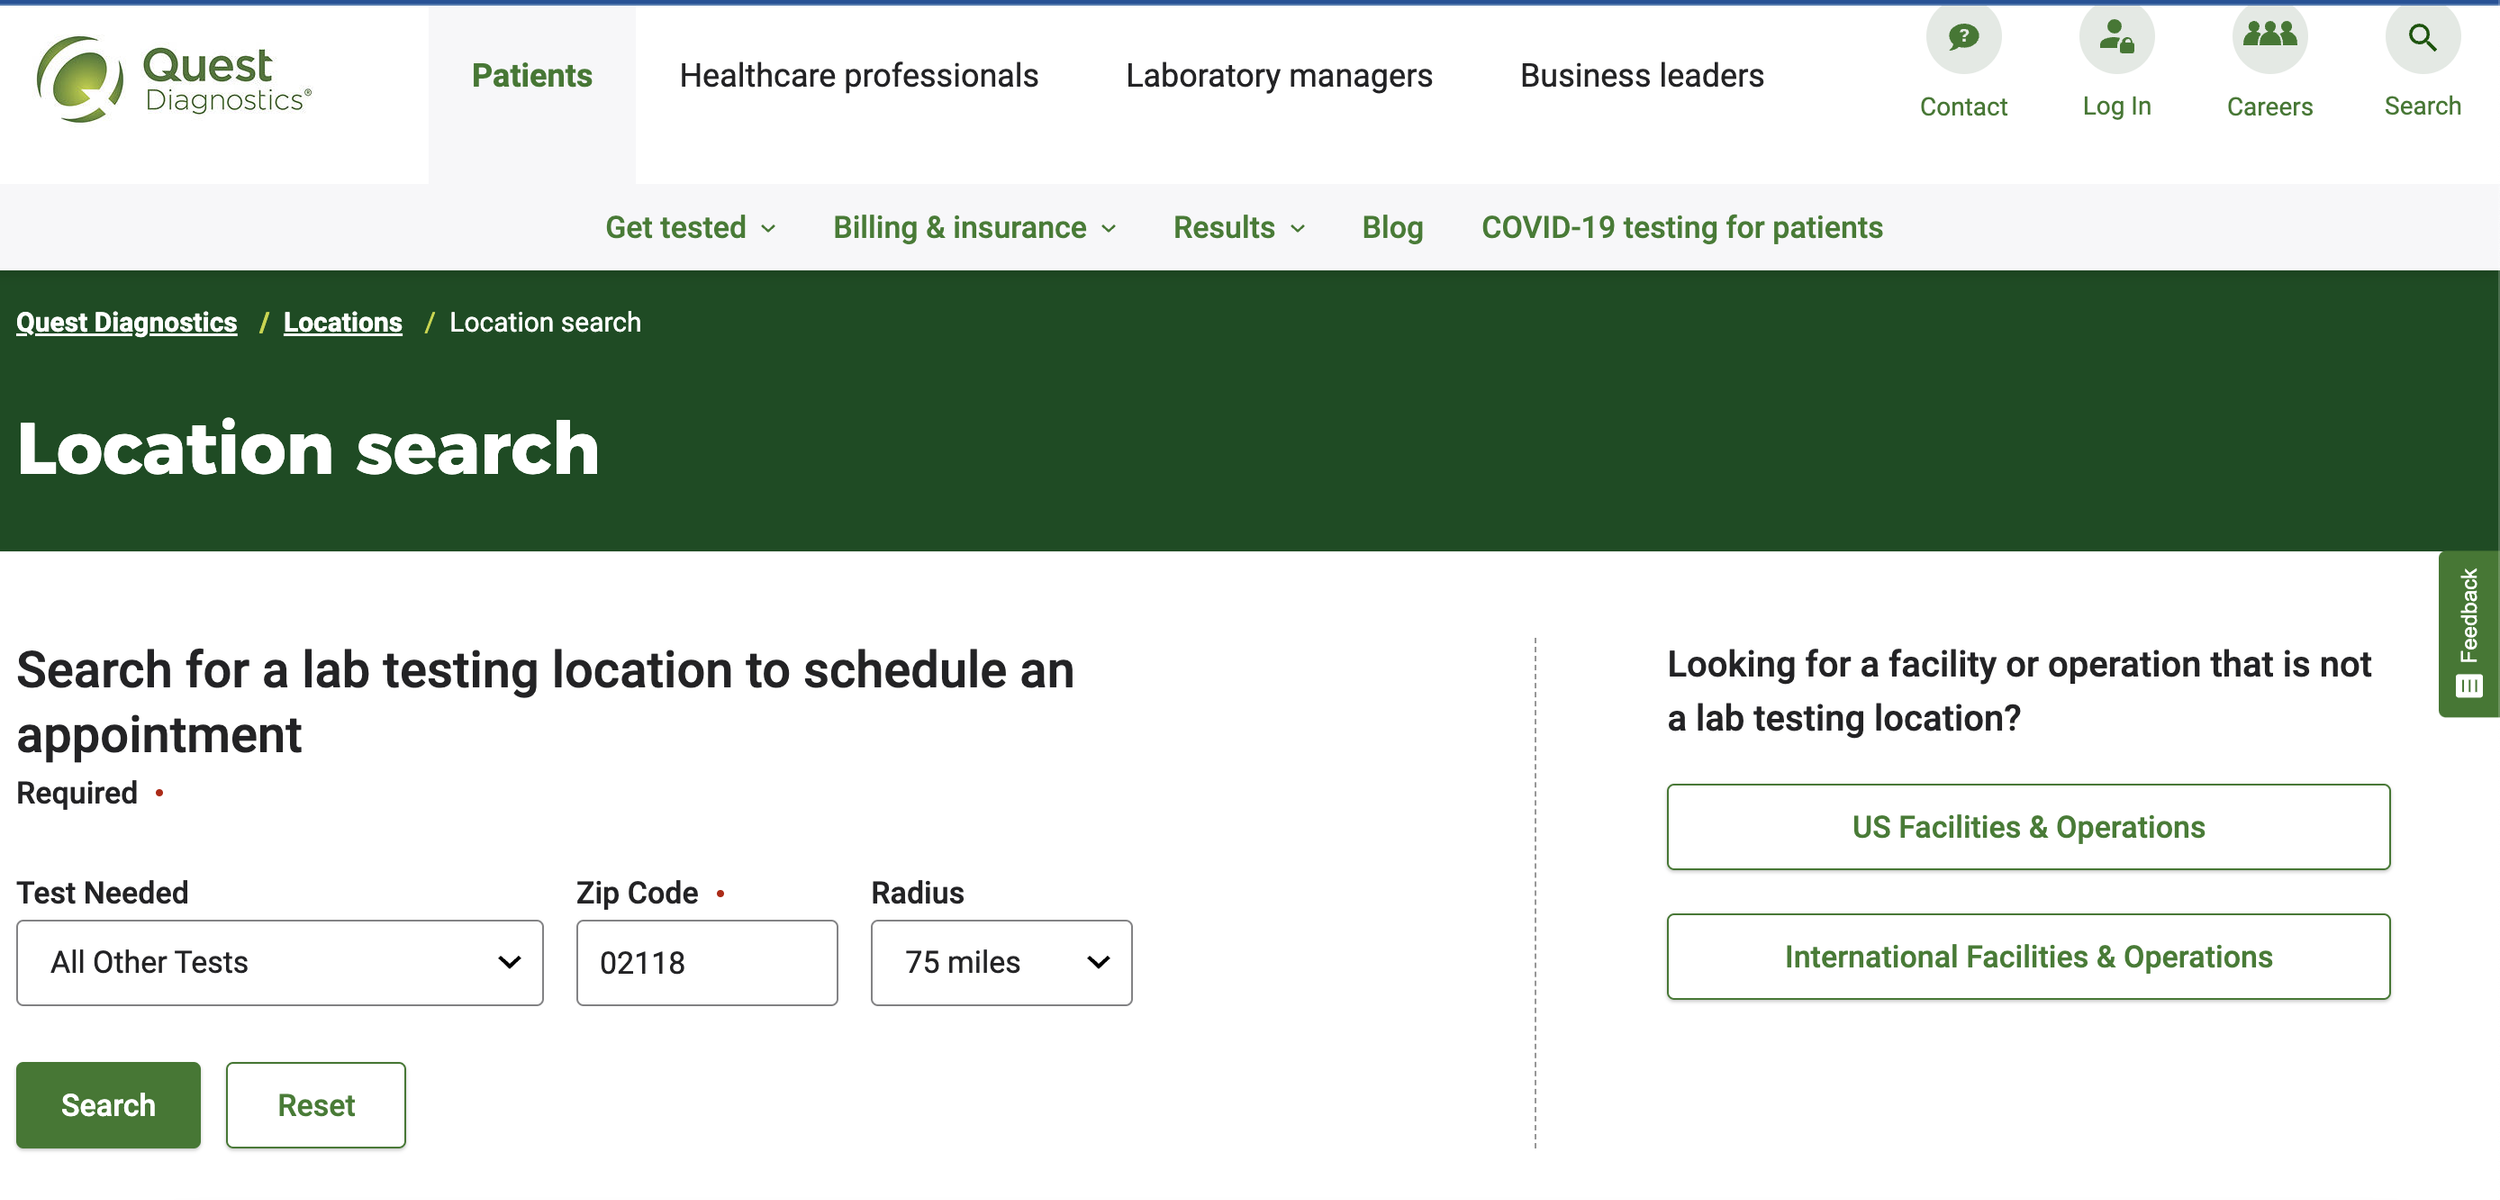Click the magnifying glass Search icon
The width and height of the screenshot is (2500, 1200).
click(x=2422, y=38)
